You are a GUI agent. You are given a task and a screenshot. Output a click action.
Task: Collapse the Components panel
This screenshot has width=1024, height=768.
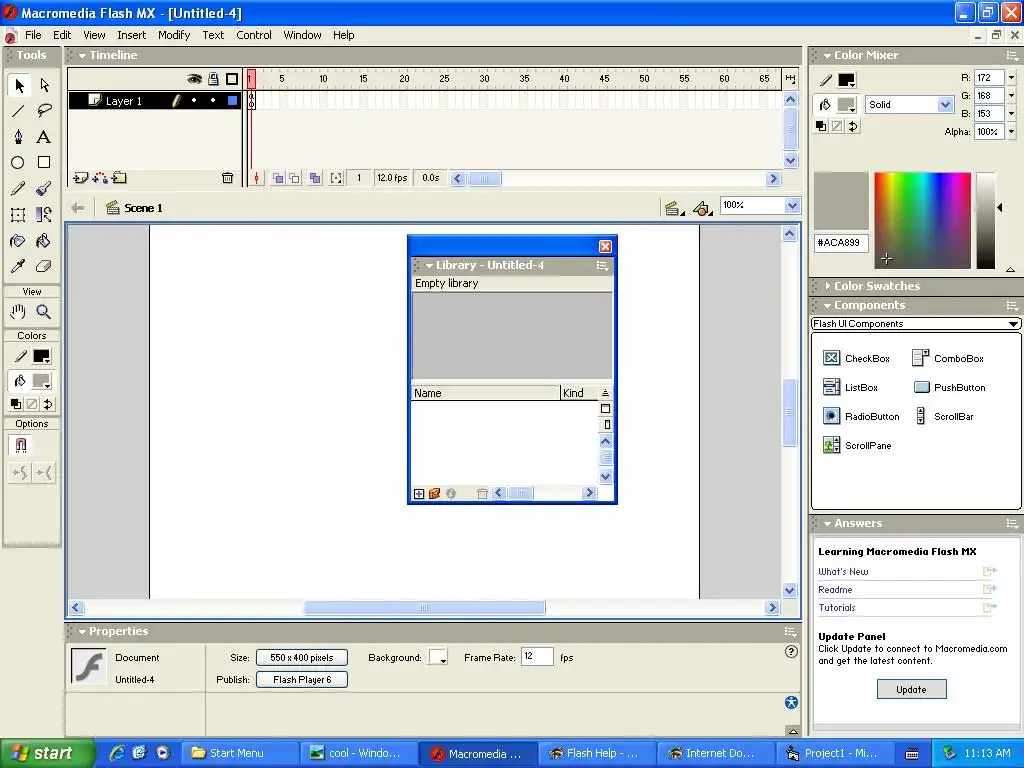click(827, 306)
